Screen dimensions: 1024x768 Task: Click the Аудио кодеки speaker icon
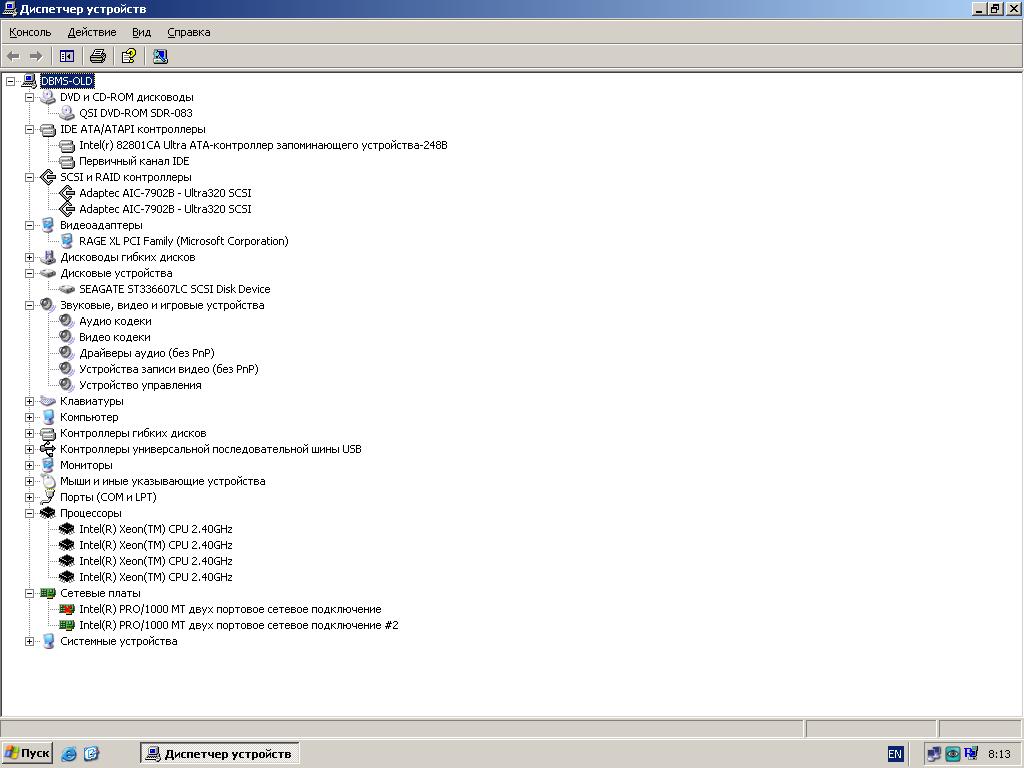click(67, 321)
